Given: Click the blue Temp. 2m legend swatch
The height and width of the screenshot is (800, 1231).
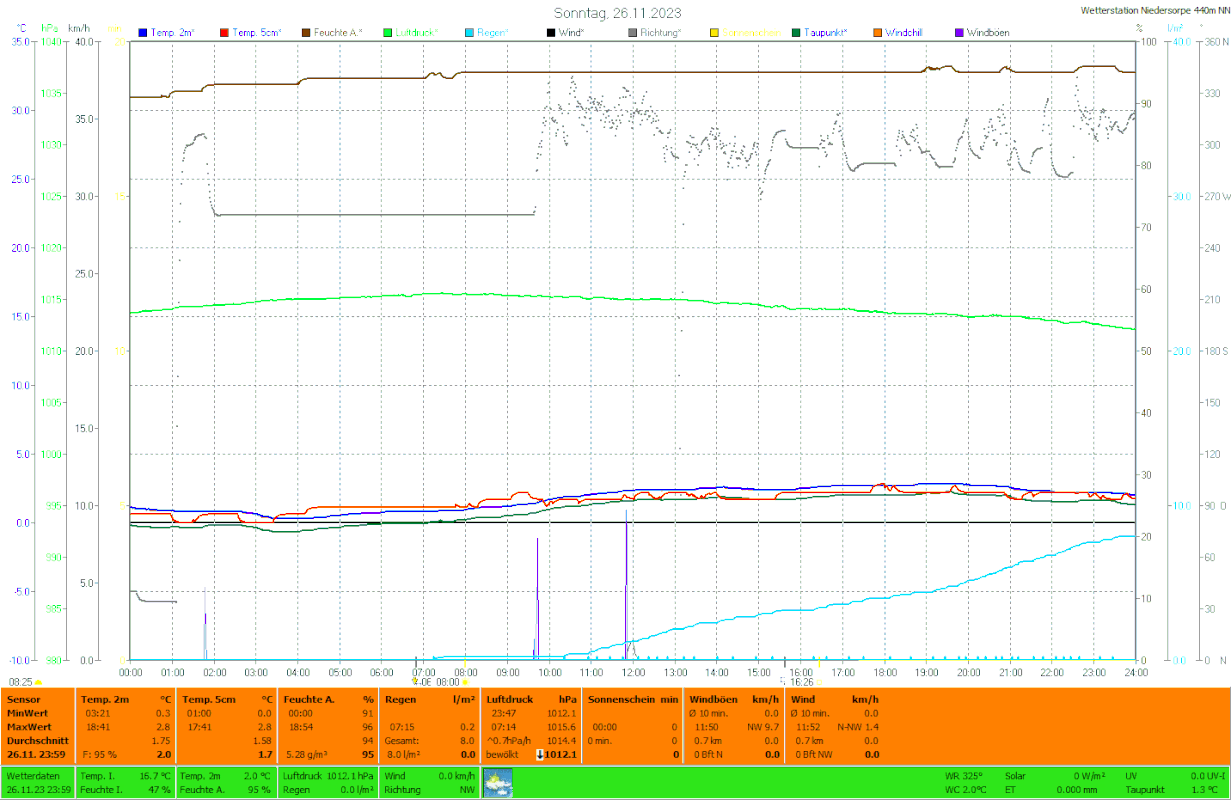Looking at the screenshot, I should pyautogui.click(x=143, y=33).
